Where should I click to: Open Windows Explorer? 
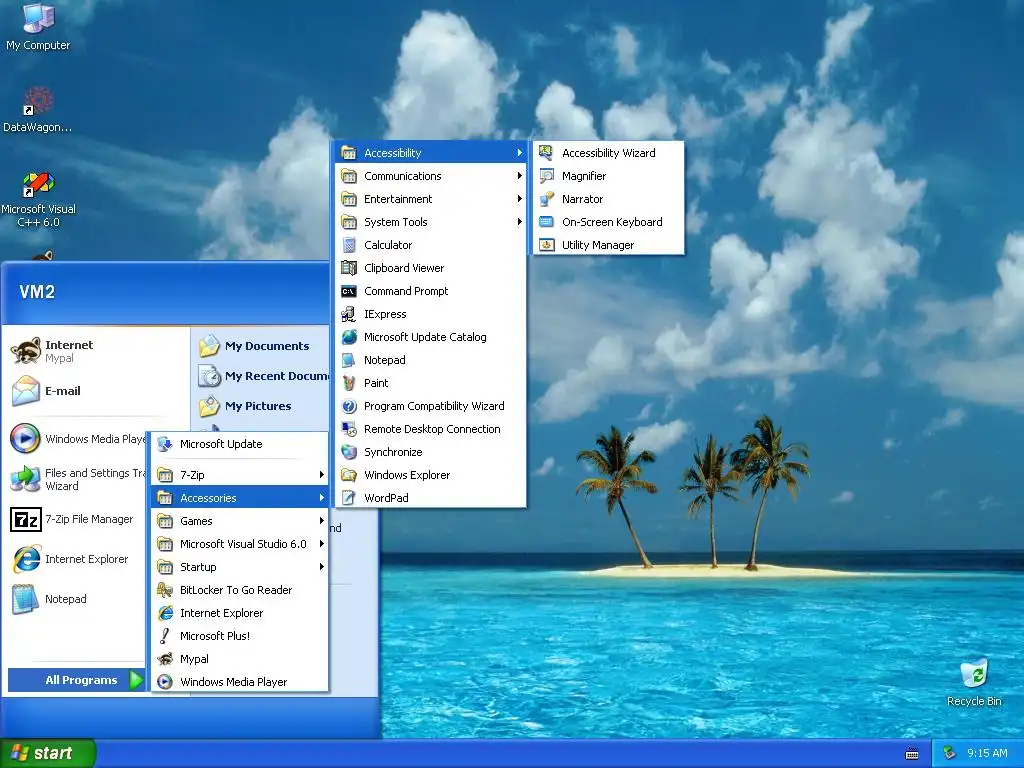tap(431, 475)
